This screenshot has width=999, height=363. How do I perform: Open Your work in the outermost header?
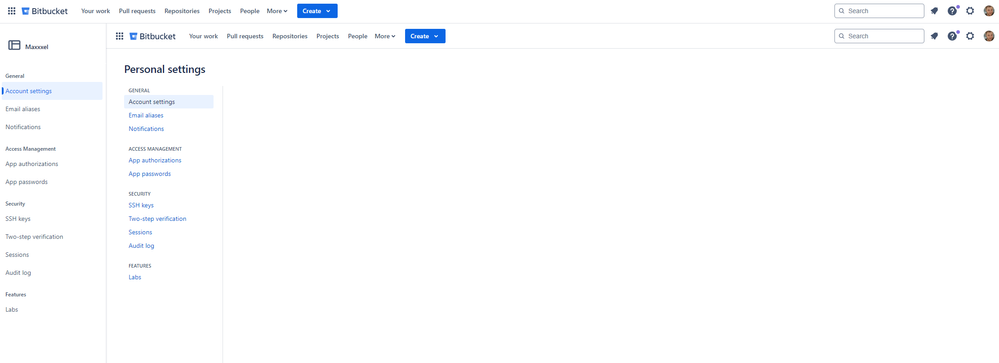coord(96,11)
